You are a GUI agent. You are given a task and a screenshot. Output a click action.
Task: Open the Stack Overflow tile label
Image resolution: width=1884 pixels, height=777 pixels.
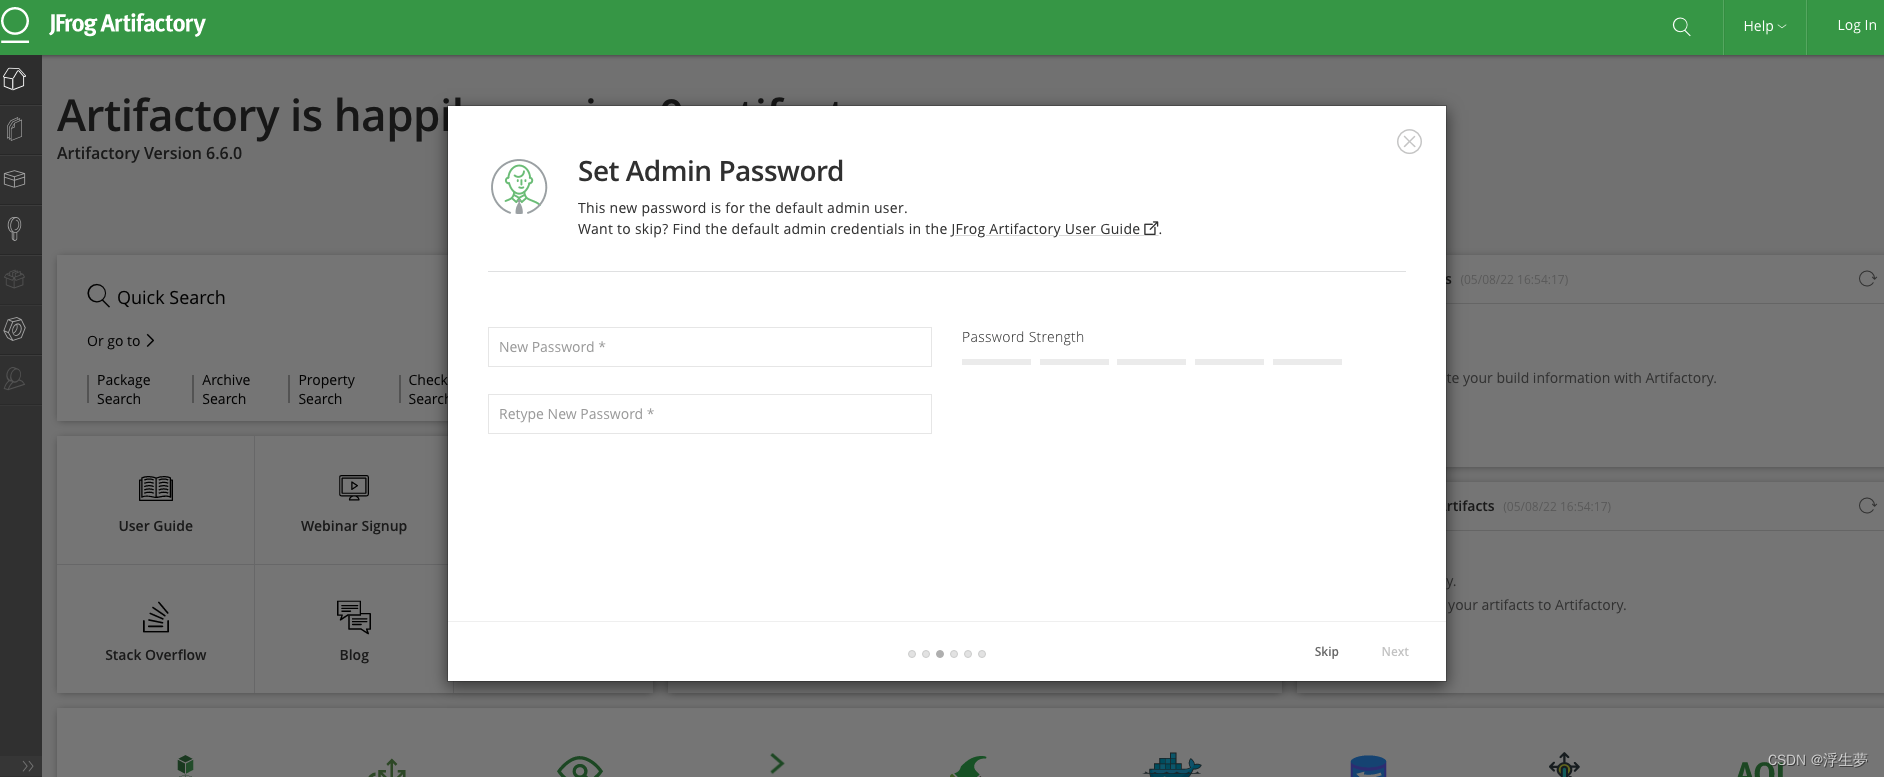coord(156,655)
